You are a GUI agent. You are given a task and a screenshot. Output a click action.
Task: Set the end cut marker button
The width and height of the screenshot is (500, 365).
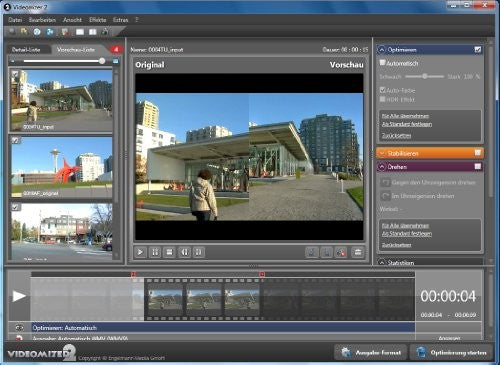coord(326,253)
